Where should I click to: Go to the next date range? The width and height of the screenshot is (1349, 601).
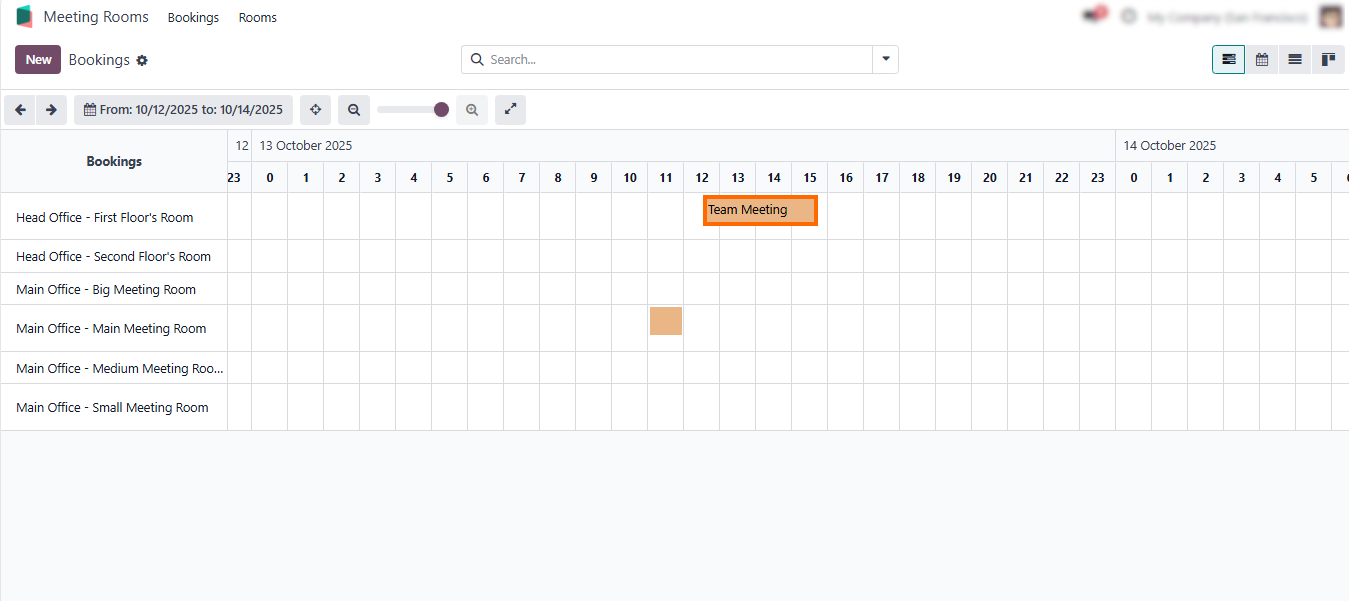(x=51, y=110)
